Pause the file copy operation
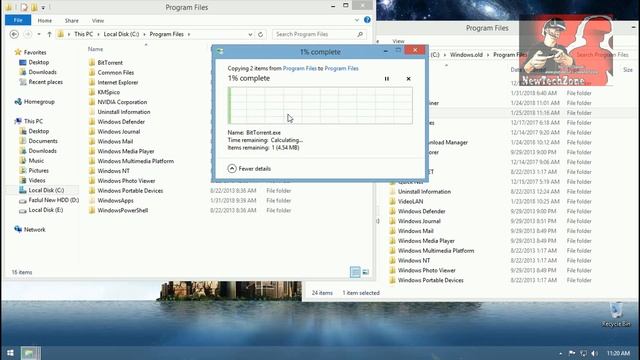This screenshot has width=640, height=360. 387,79
